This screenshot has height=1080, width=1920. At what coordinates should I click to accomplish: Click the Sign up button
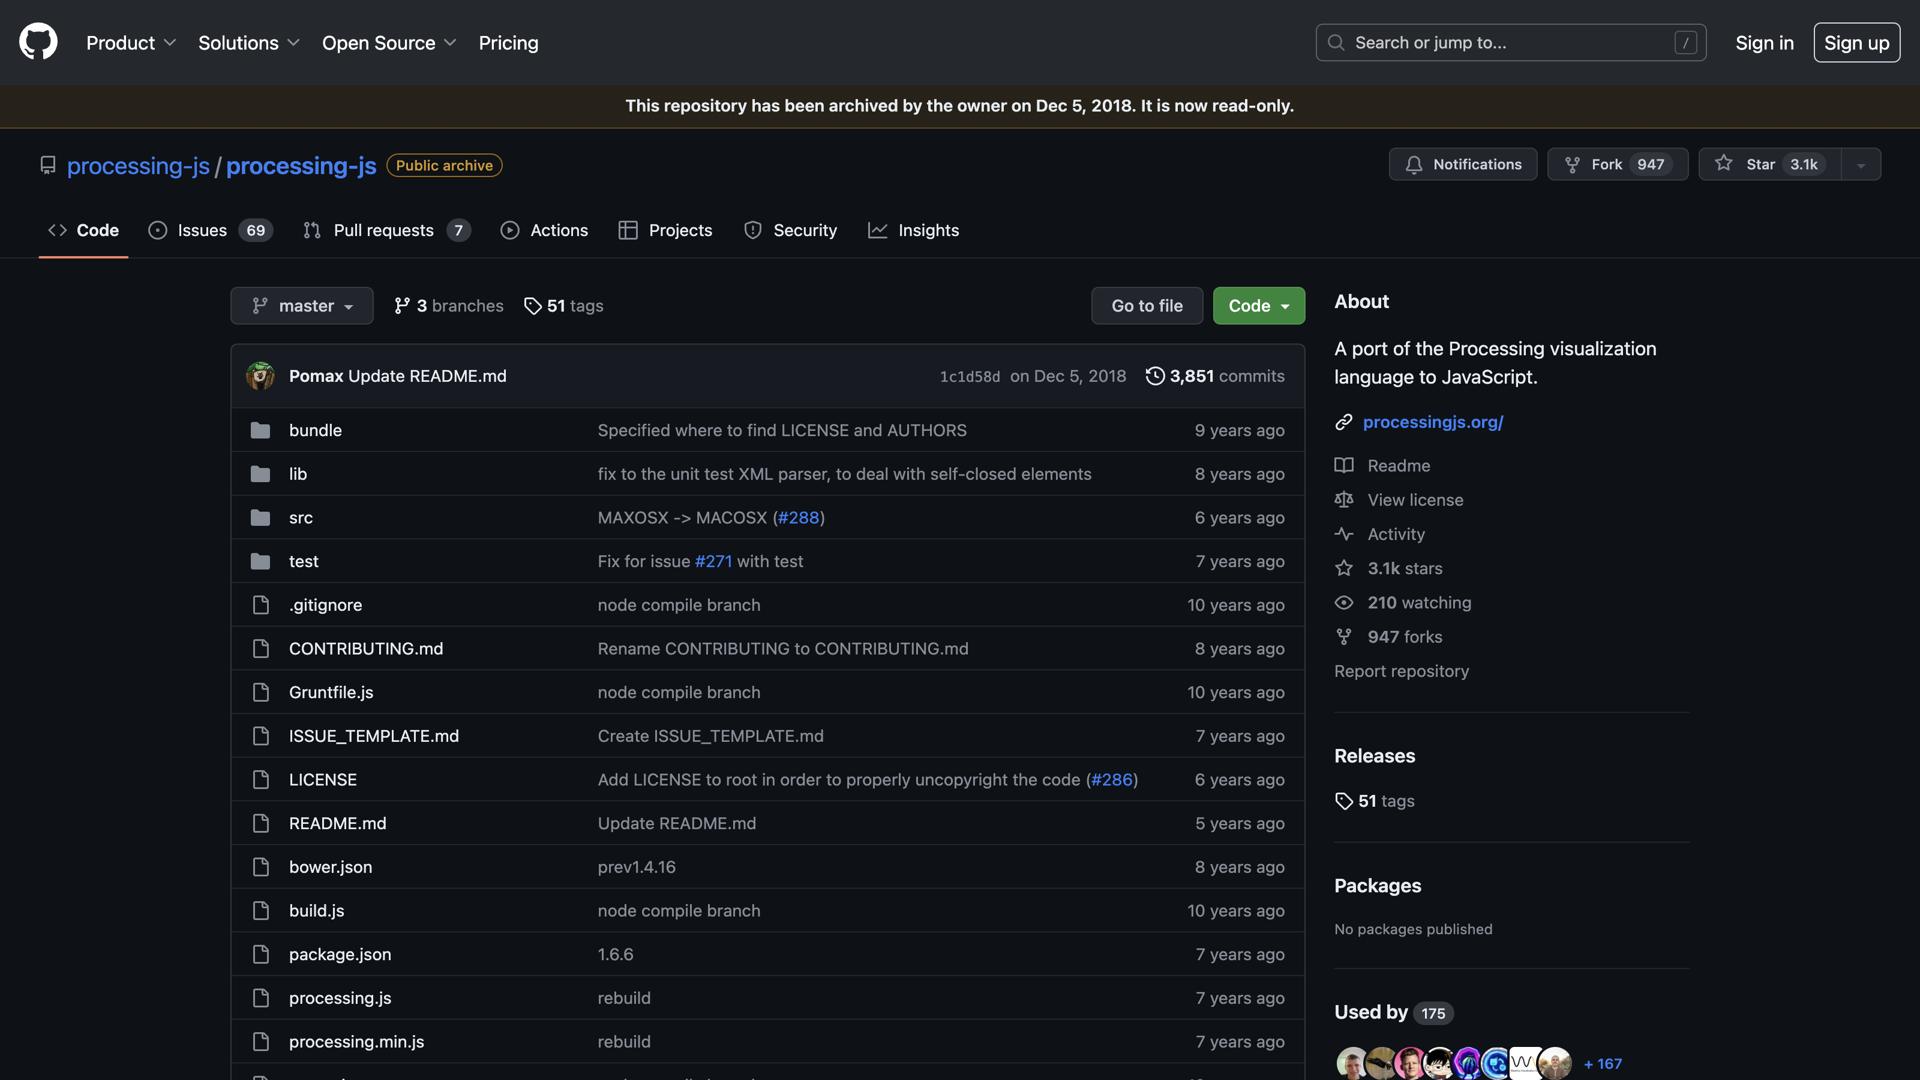pos(1856,42)
